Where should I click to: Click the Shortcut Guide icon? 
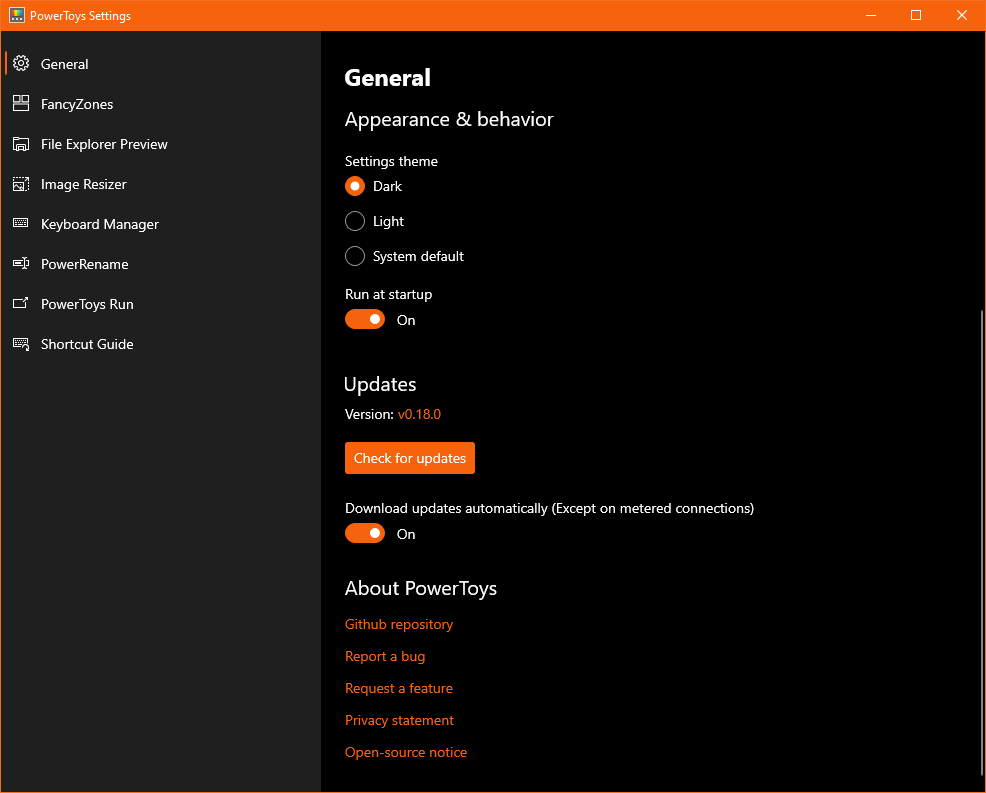pos(21,343)
